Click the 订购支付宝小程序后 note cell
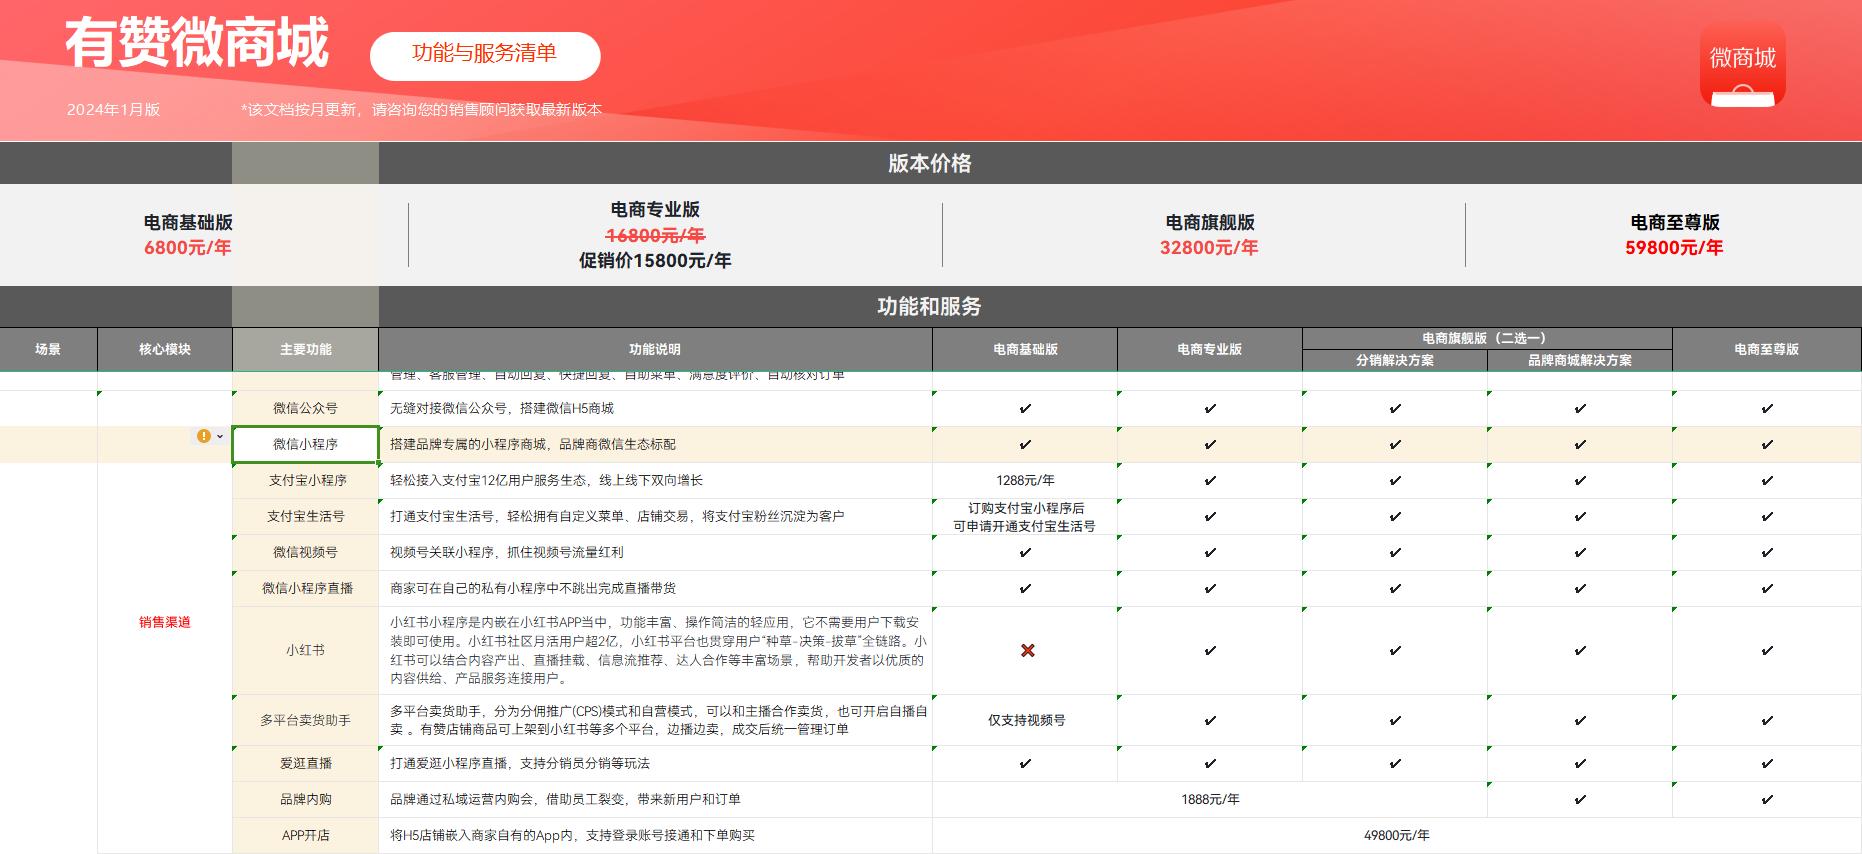1862x854 pixels. 1025,516
